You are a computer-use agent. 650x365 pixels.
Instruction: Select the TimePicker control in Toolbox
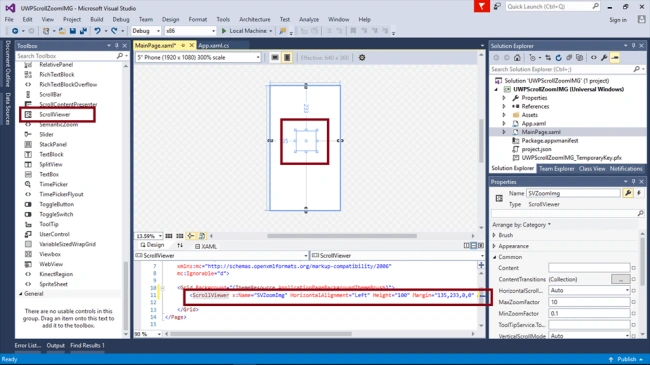click(53, 184)
